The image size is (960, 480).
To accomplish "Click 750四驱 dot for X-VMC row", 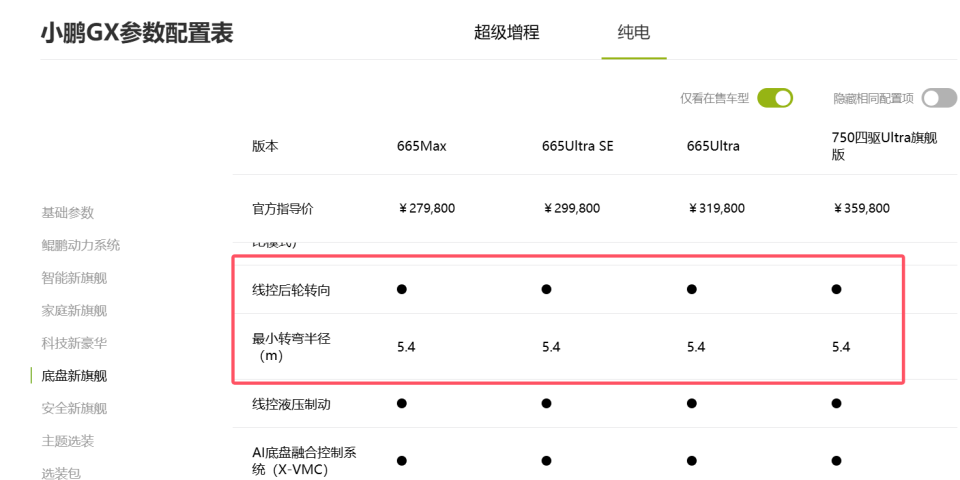I will pos(836,460).
